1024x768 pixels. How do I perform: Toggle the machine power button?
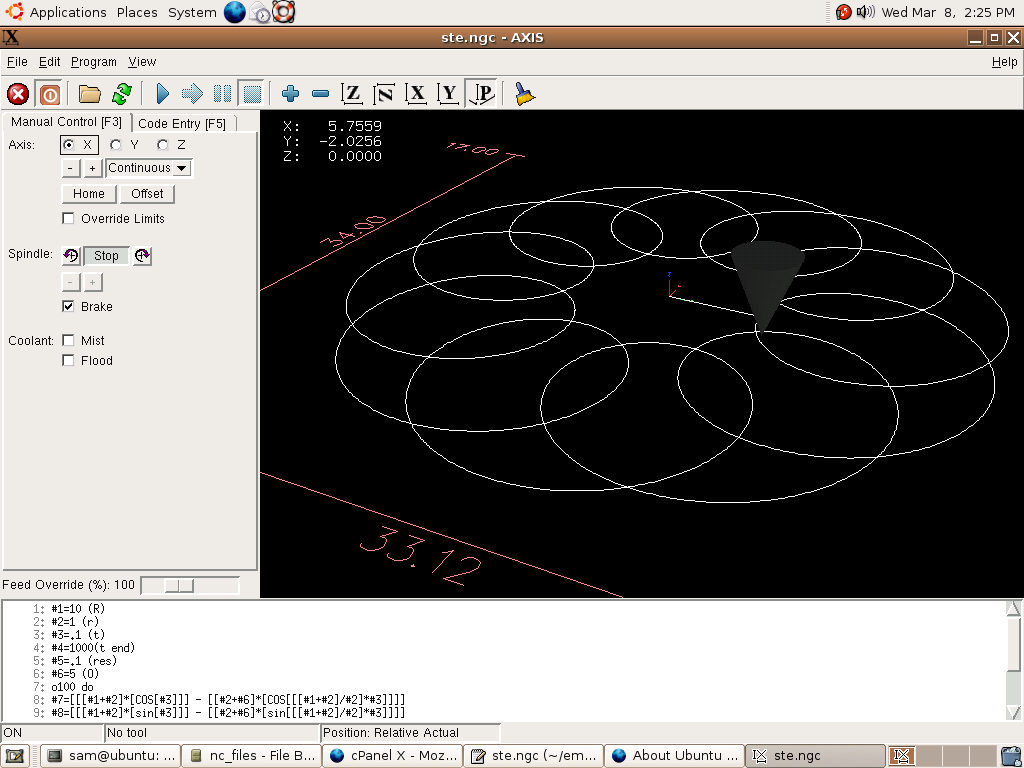pyautogui.click(x=49, y=94)
